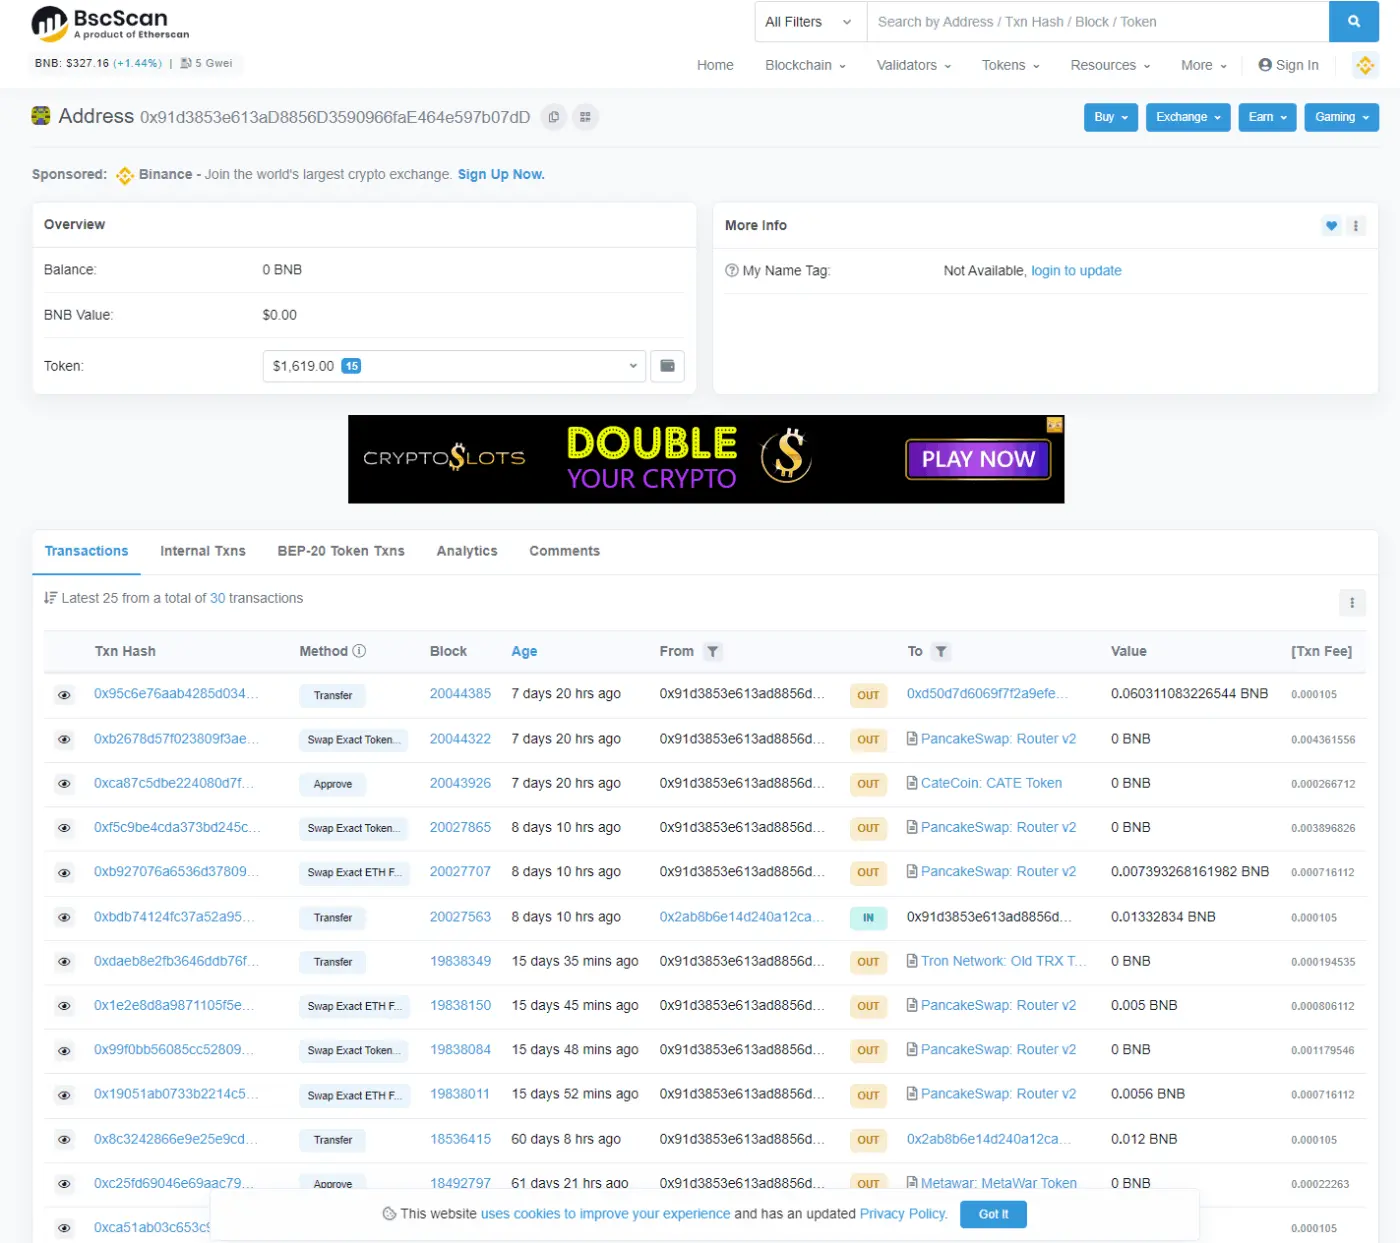
Task: Click the heart icon in More Info
Action: pyautogui.click(x=1331, y=226)
